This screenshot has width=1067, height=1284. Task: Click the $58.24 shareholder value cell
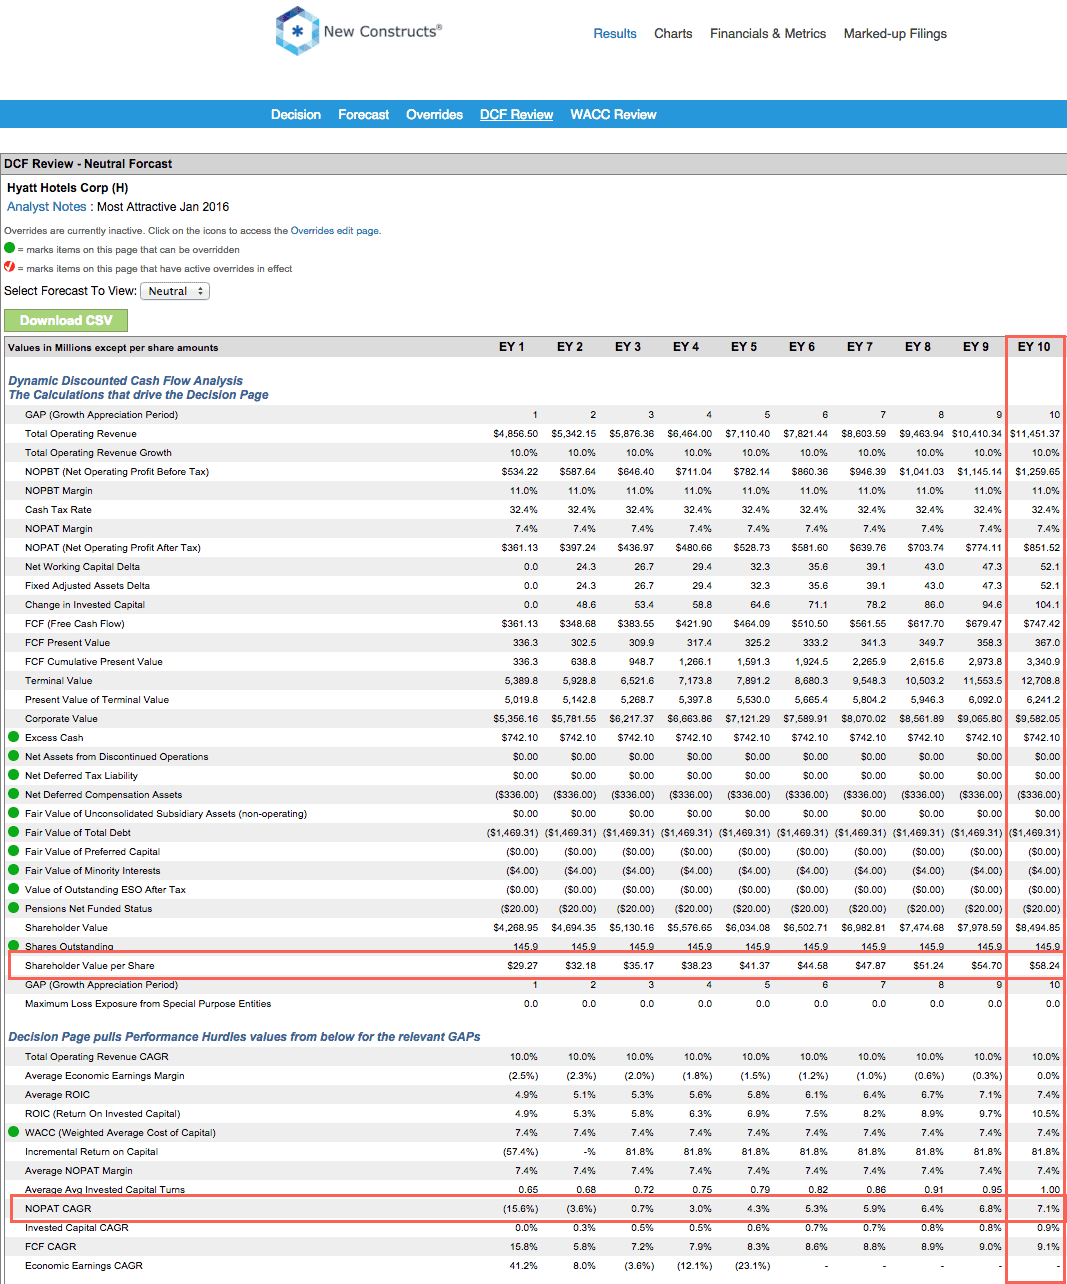[x=1043, y=965]
